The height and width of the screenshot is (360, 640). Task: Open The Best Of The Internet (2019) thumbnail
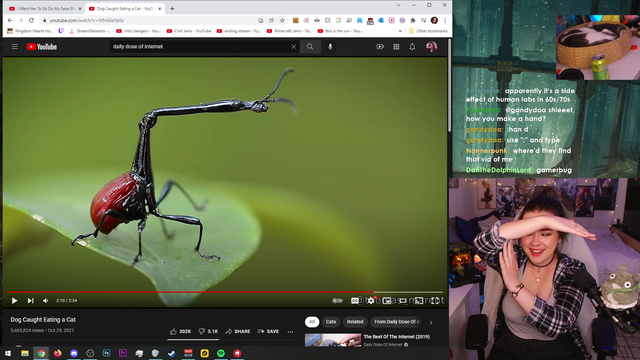point(333,340)
